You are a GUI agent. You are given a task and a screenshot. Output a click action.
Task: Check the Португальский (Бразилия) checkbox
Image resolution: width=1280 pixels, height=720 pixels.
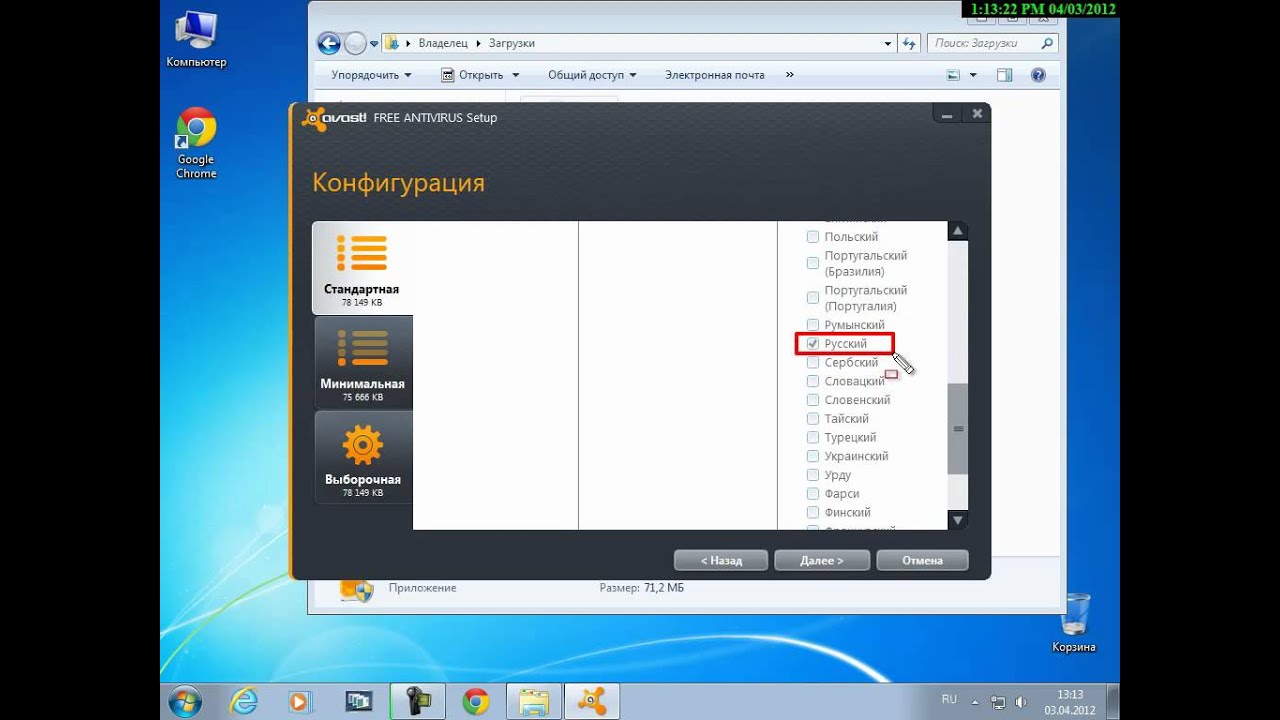pos(813,263)
